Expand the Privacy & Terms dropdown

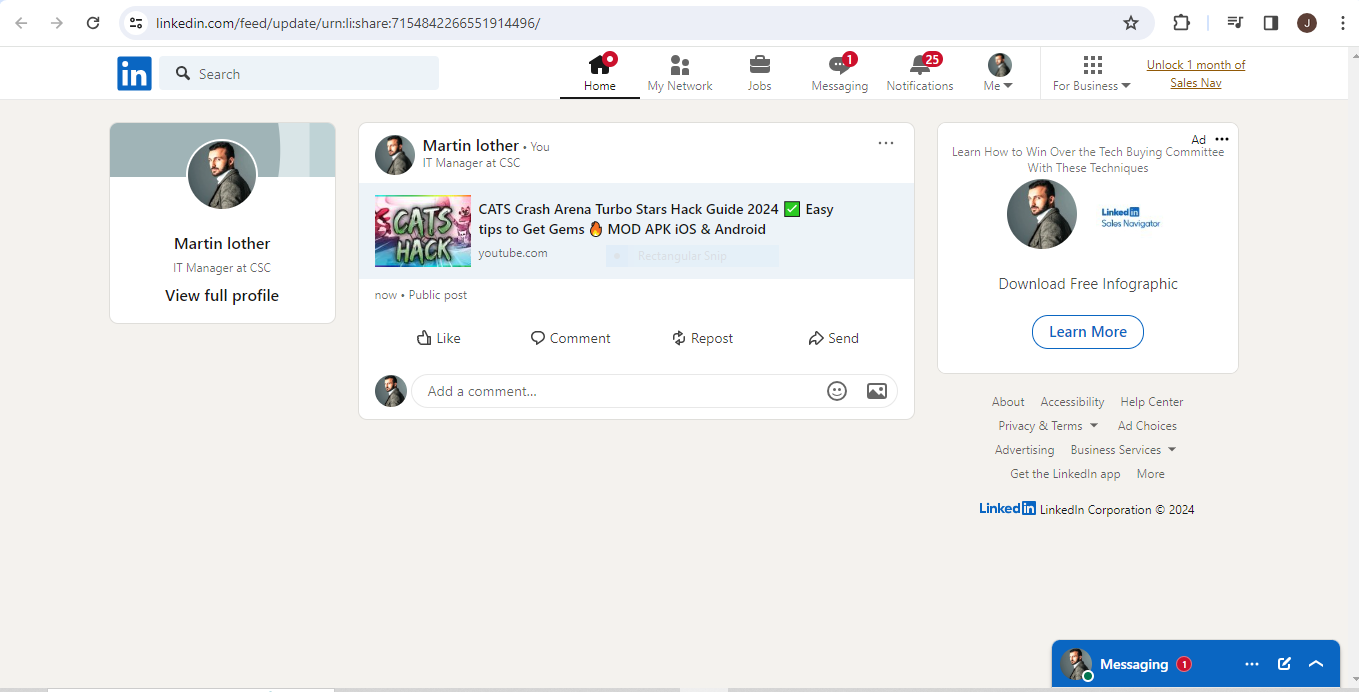pyautogui.click(x=1048, y=426)
